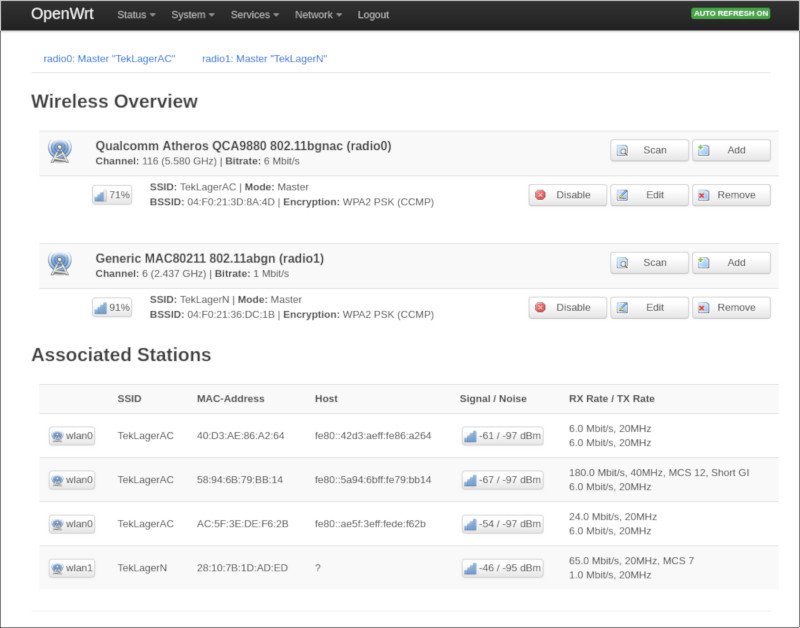Expand the Services menu

coord(253,15)
